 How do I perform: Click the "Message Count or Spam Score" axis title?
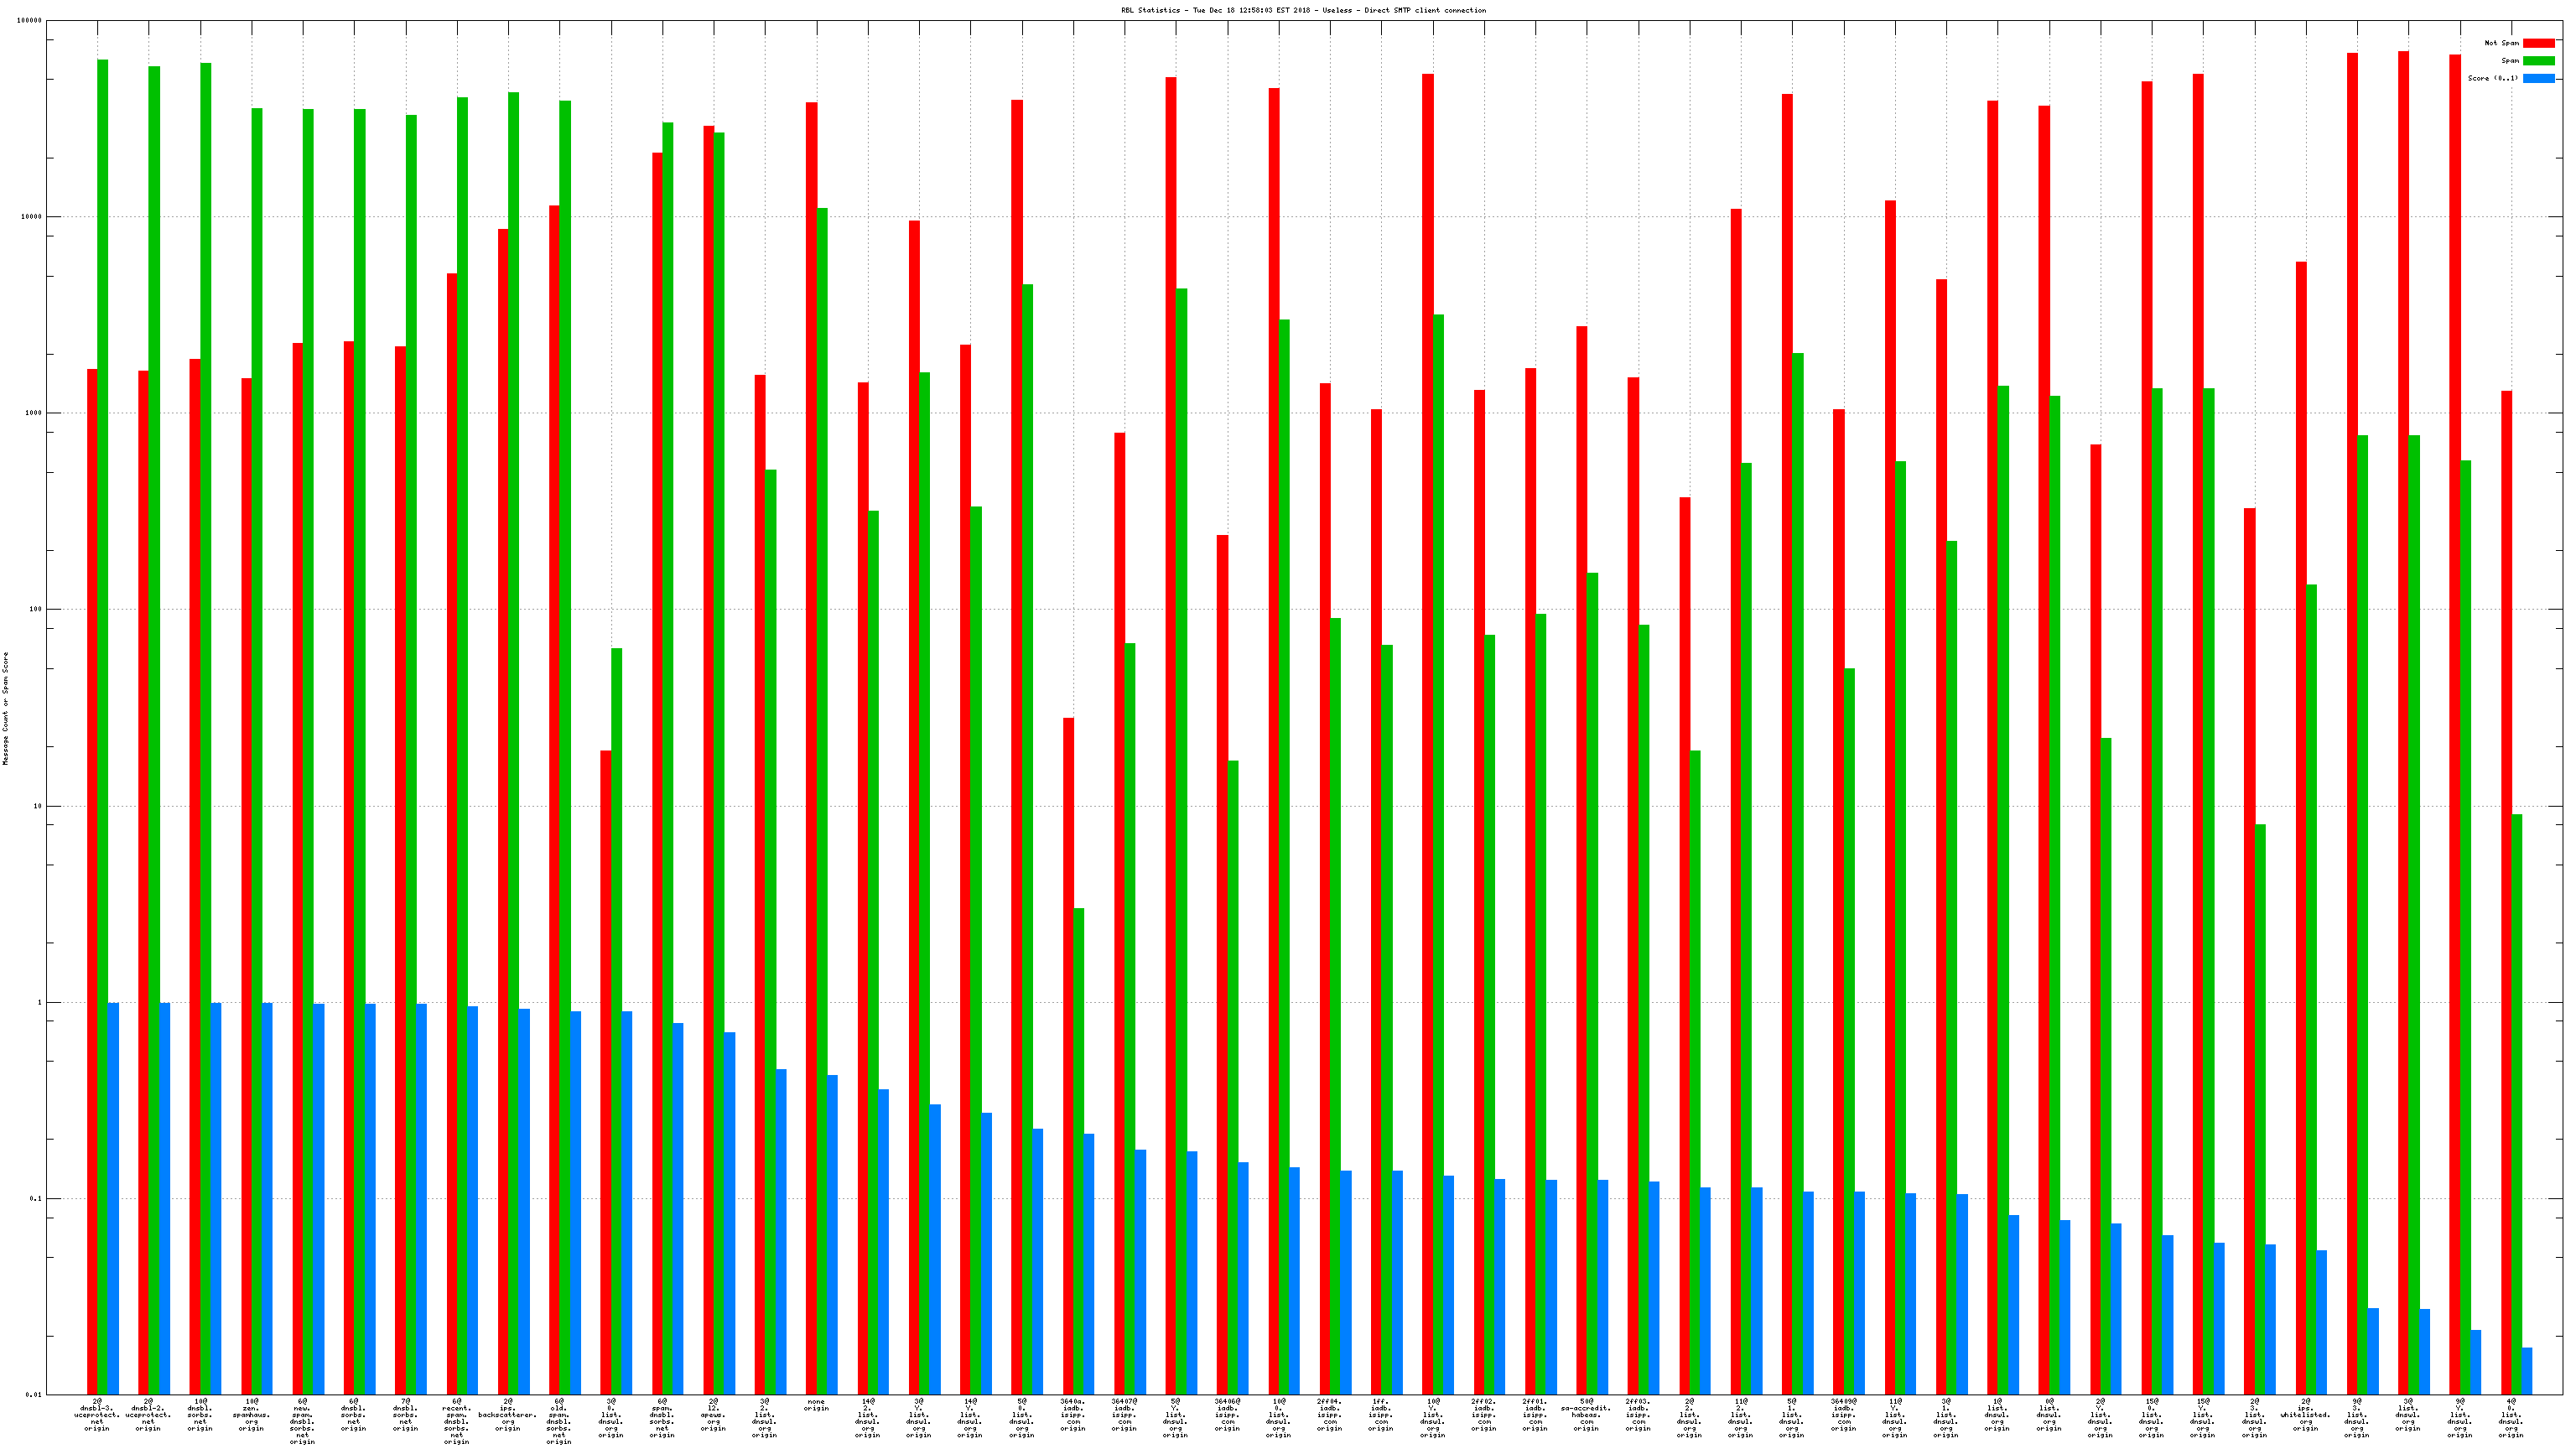point(6,708)
